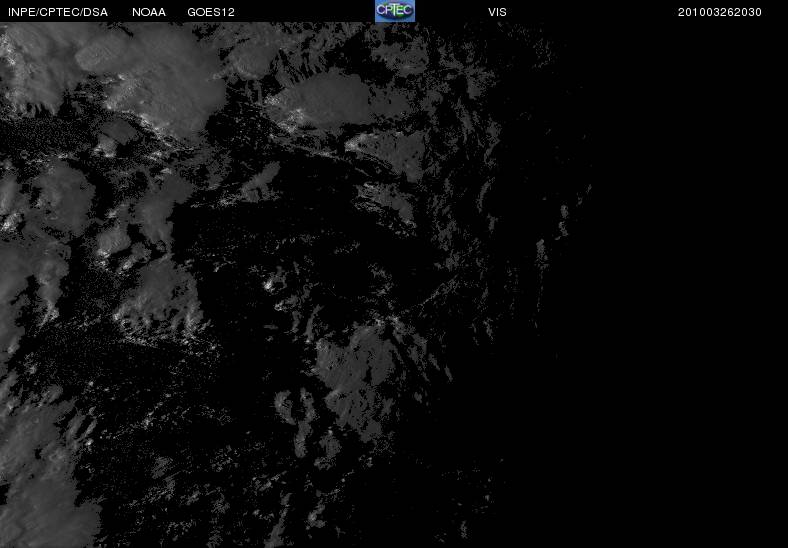Click the GOES12 satellite label
This screenshot has width=788, height=548.
pos(211,12)
